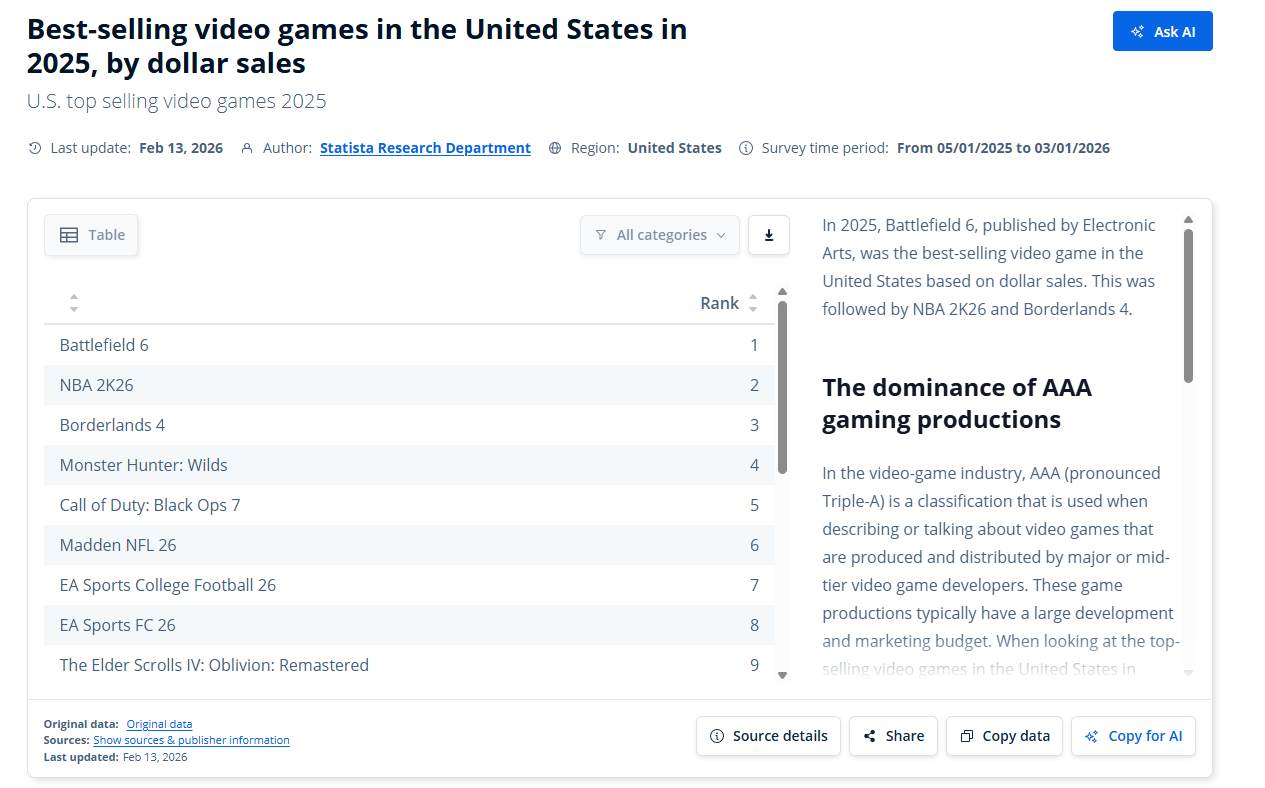Click the table scroll down arrow
Screen dimensions: 1265x788
782,675
